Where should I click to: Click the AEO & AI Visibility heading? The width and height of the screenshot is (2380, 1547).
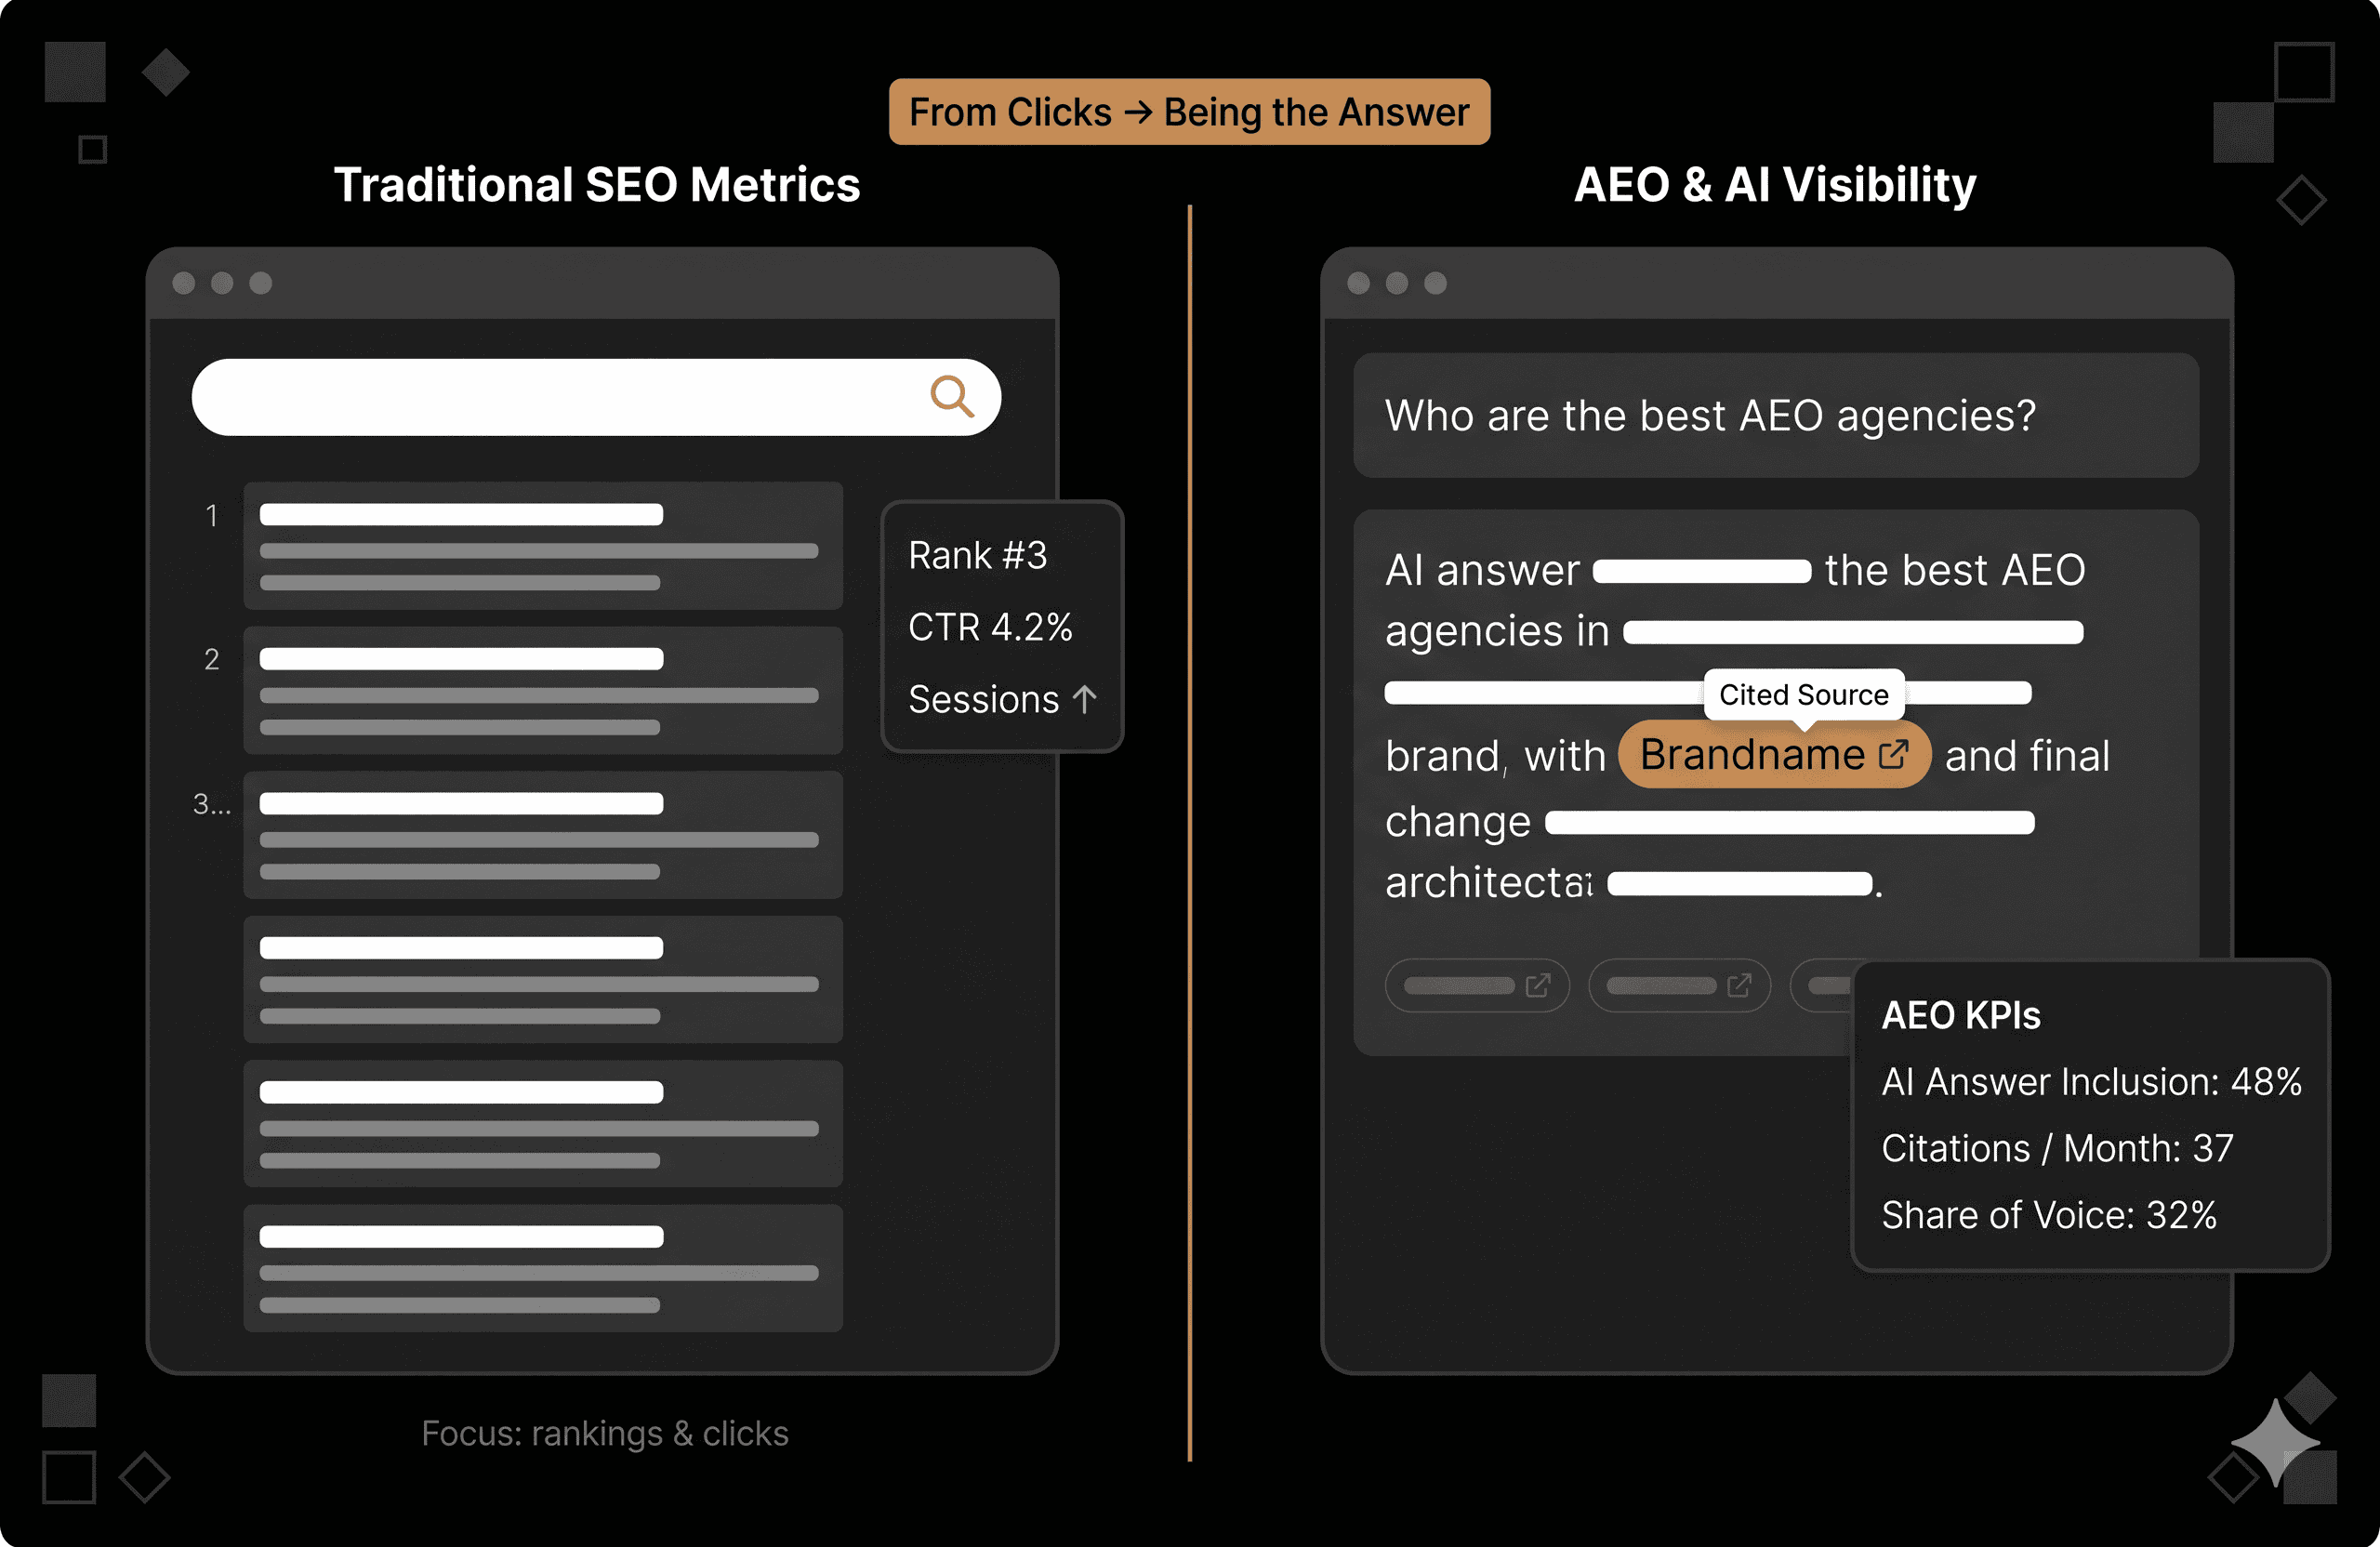(1775, 185)
